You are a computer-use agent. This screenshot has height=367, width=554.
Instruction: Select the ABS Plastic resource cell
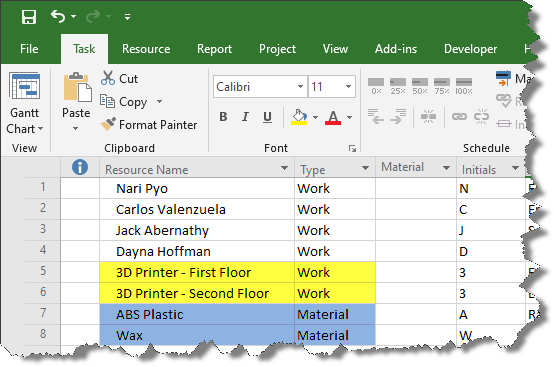[197, 314]
